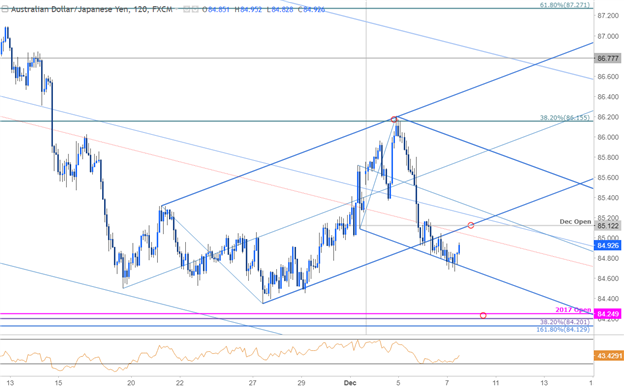Click the orange RSI value label 43.4291
This screenshot has width=624, height=387.
pyautogui.click(x=608, y=356)
